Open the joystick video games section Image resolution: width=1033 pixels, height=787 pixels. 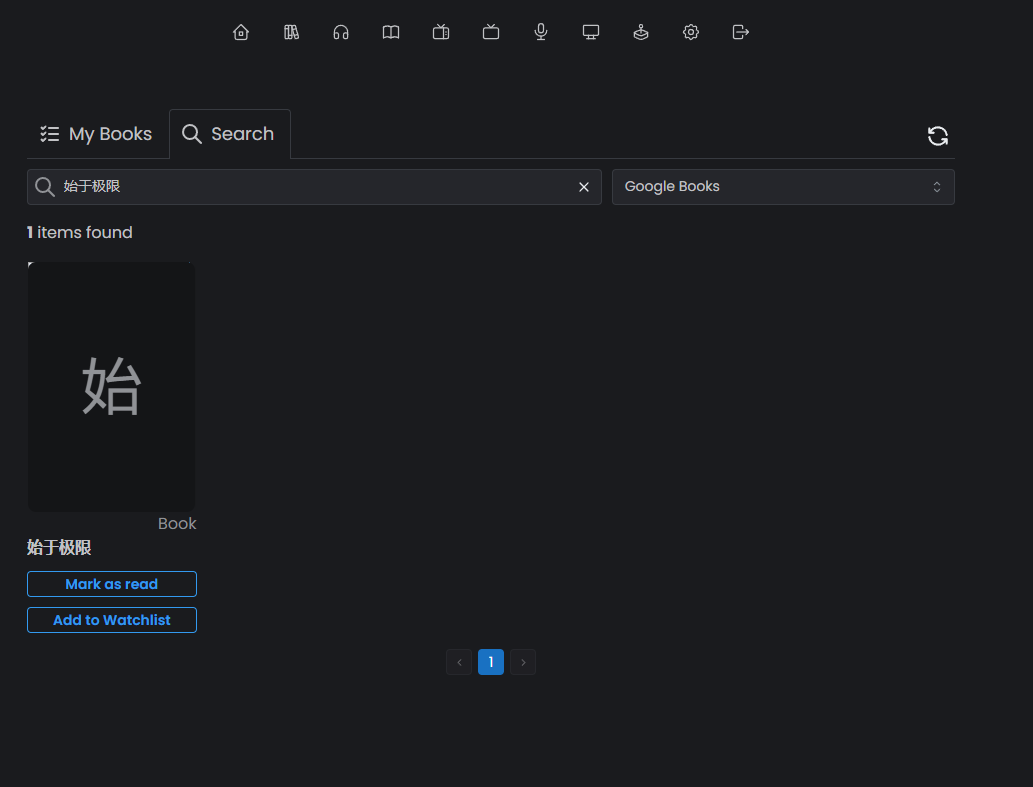tap(641, 32)
